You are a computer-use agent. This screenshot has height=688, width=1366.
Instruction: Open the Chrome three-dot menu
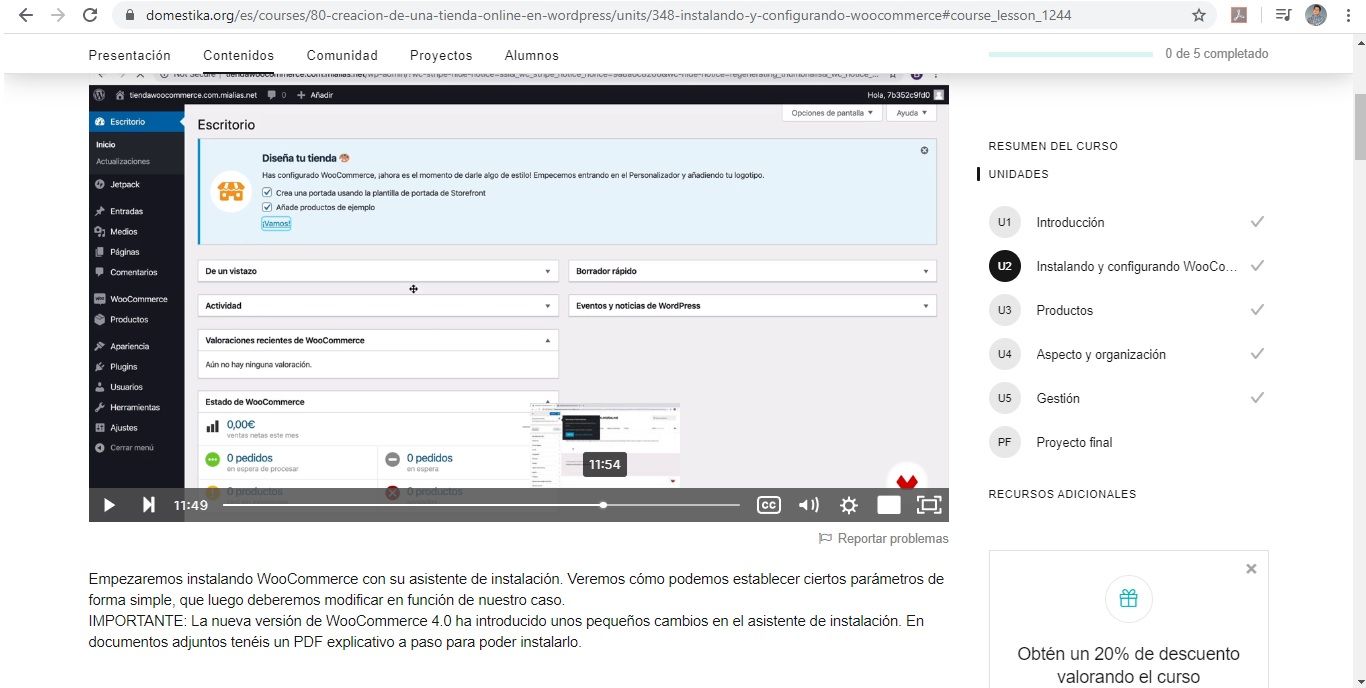(1349, 15)
